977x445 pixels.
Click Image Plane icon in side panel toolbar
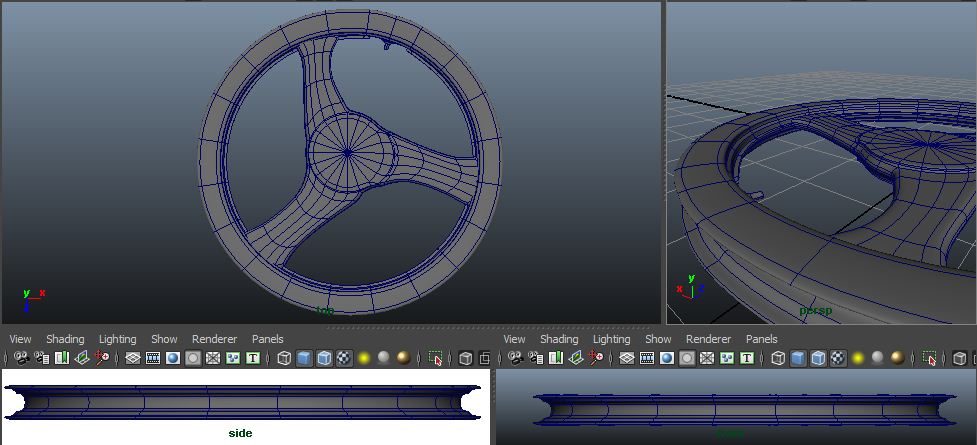81,358
